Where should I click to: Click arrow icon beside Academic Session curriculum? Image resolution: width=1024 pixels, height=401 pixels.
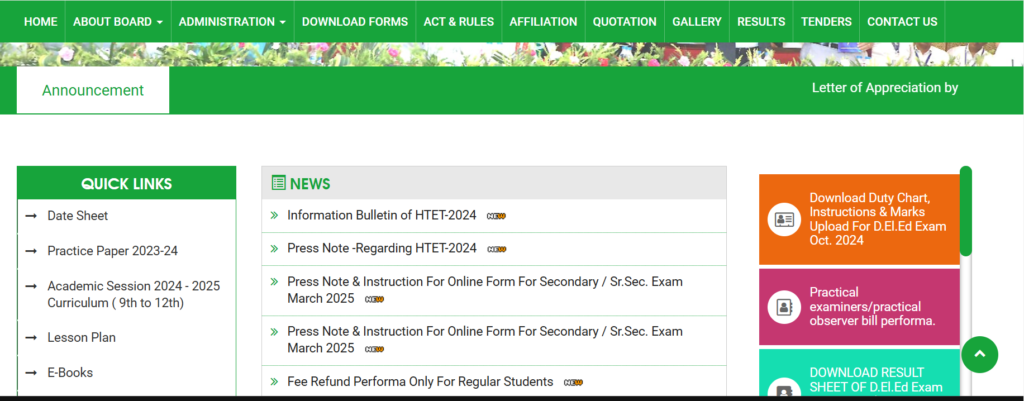click(31, 286)
